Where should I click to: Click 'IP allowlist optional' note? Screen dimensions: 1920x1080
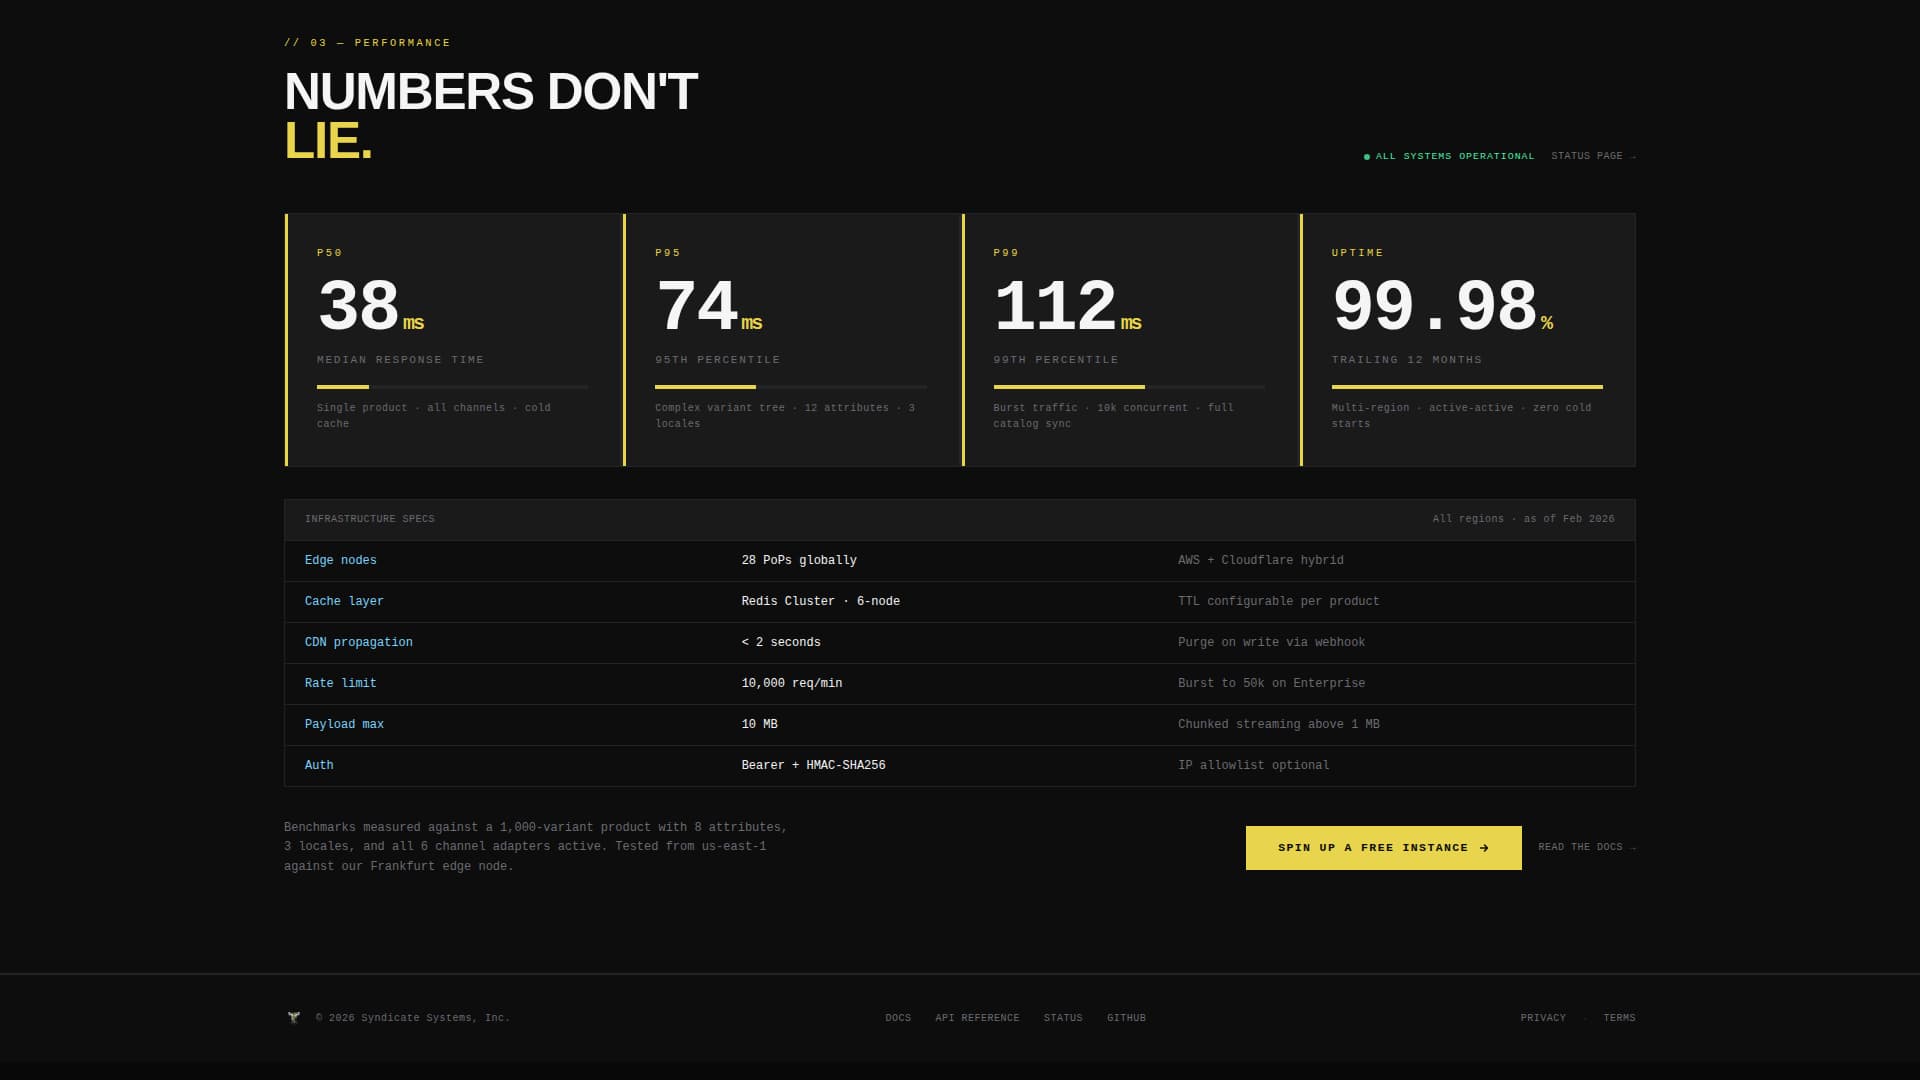pos(1254,766)
